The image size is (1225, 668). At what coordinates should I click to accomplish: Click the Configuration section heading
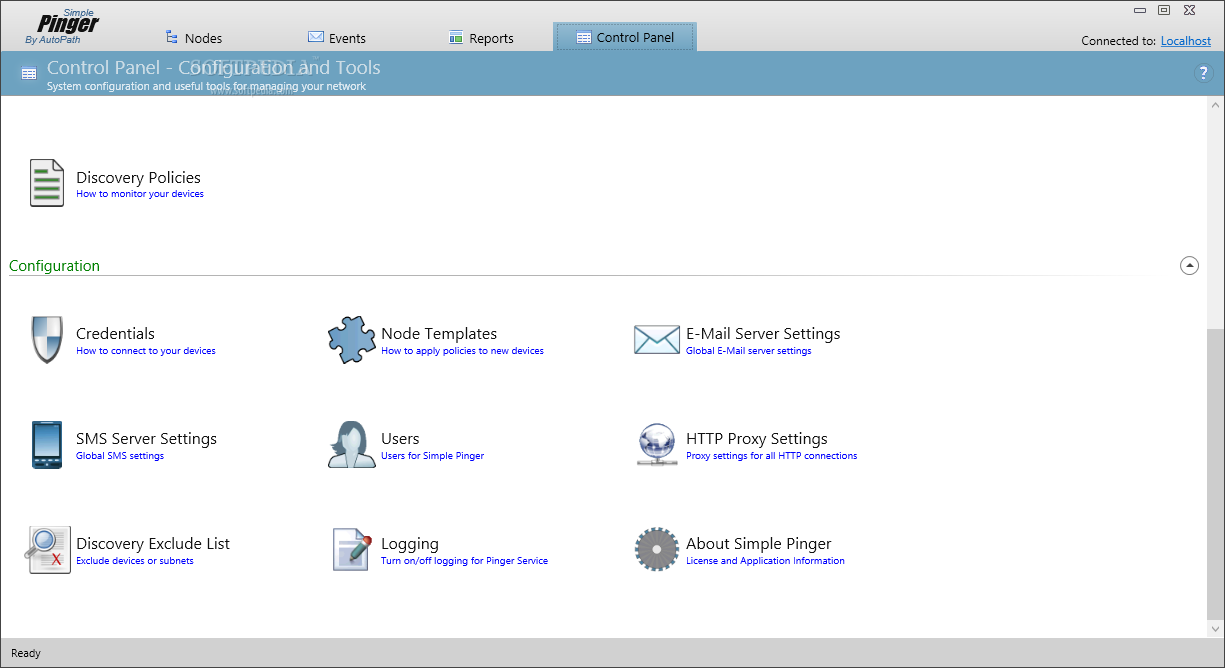point(54,266)
